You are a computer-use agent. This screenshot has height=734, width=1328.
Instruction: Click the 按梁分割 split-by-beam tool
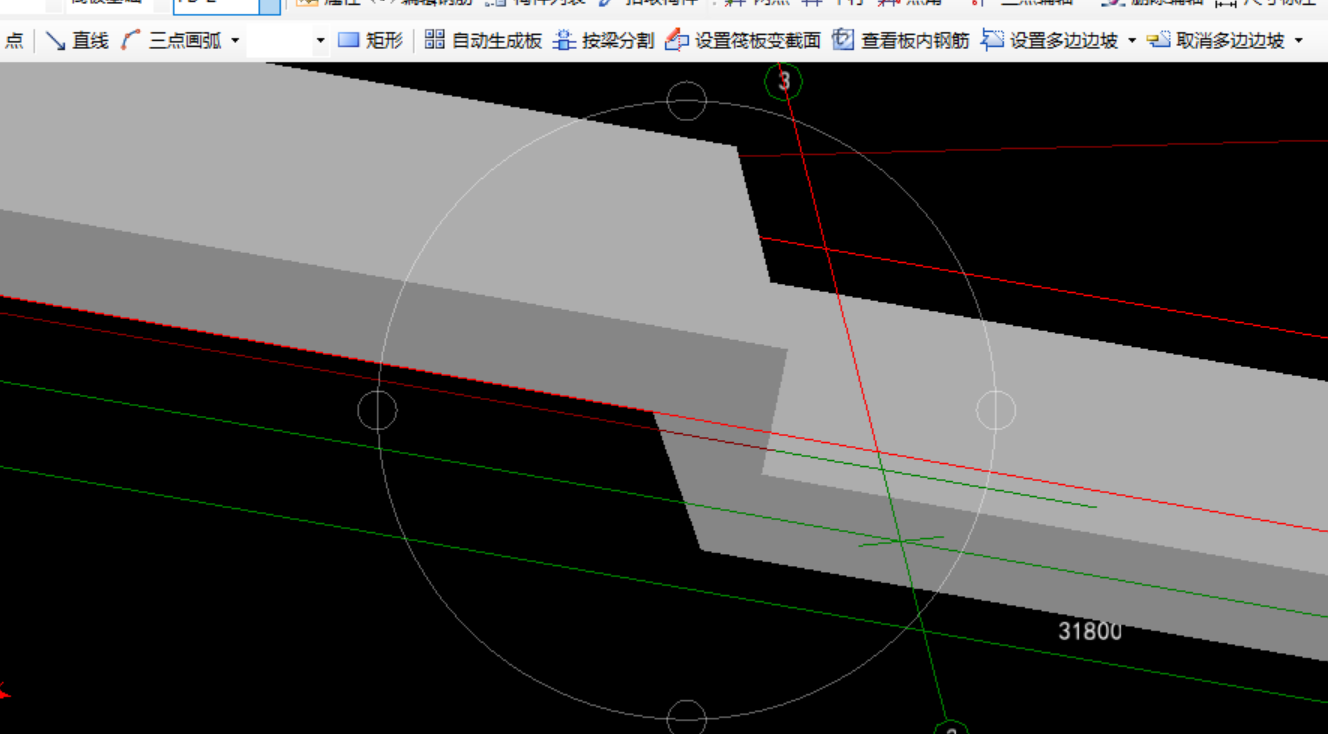pos(604,41)
